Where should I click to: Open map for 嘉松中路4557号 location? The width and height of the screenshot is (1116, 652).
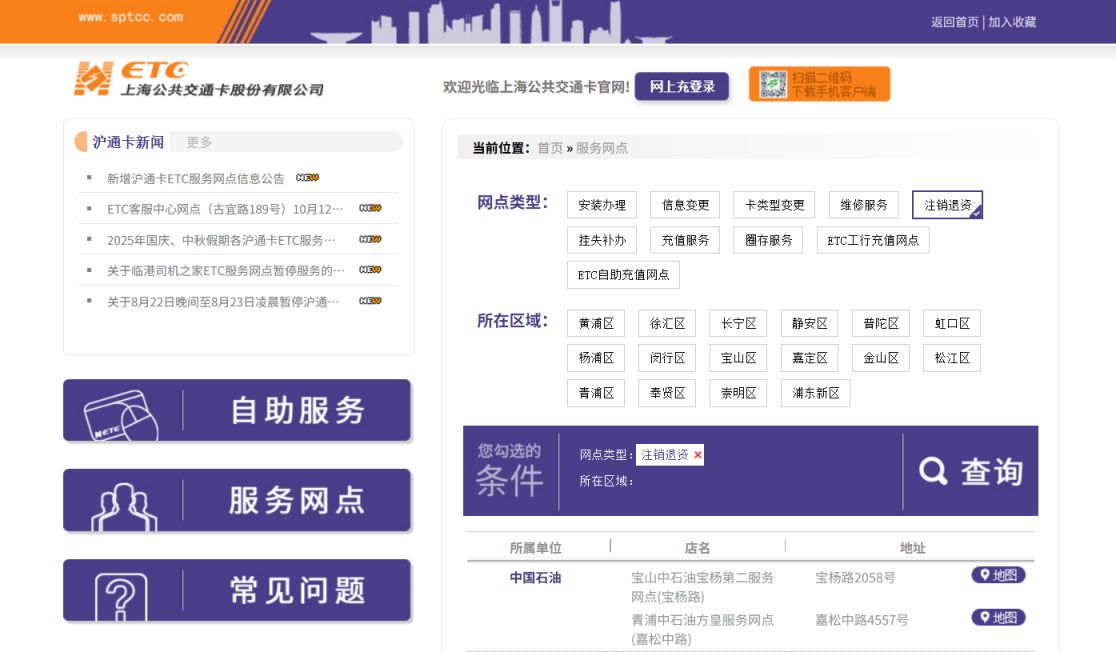coord(998,618)
